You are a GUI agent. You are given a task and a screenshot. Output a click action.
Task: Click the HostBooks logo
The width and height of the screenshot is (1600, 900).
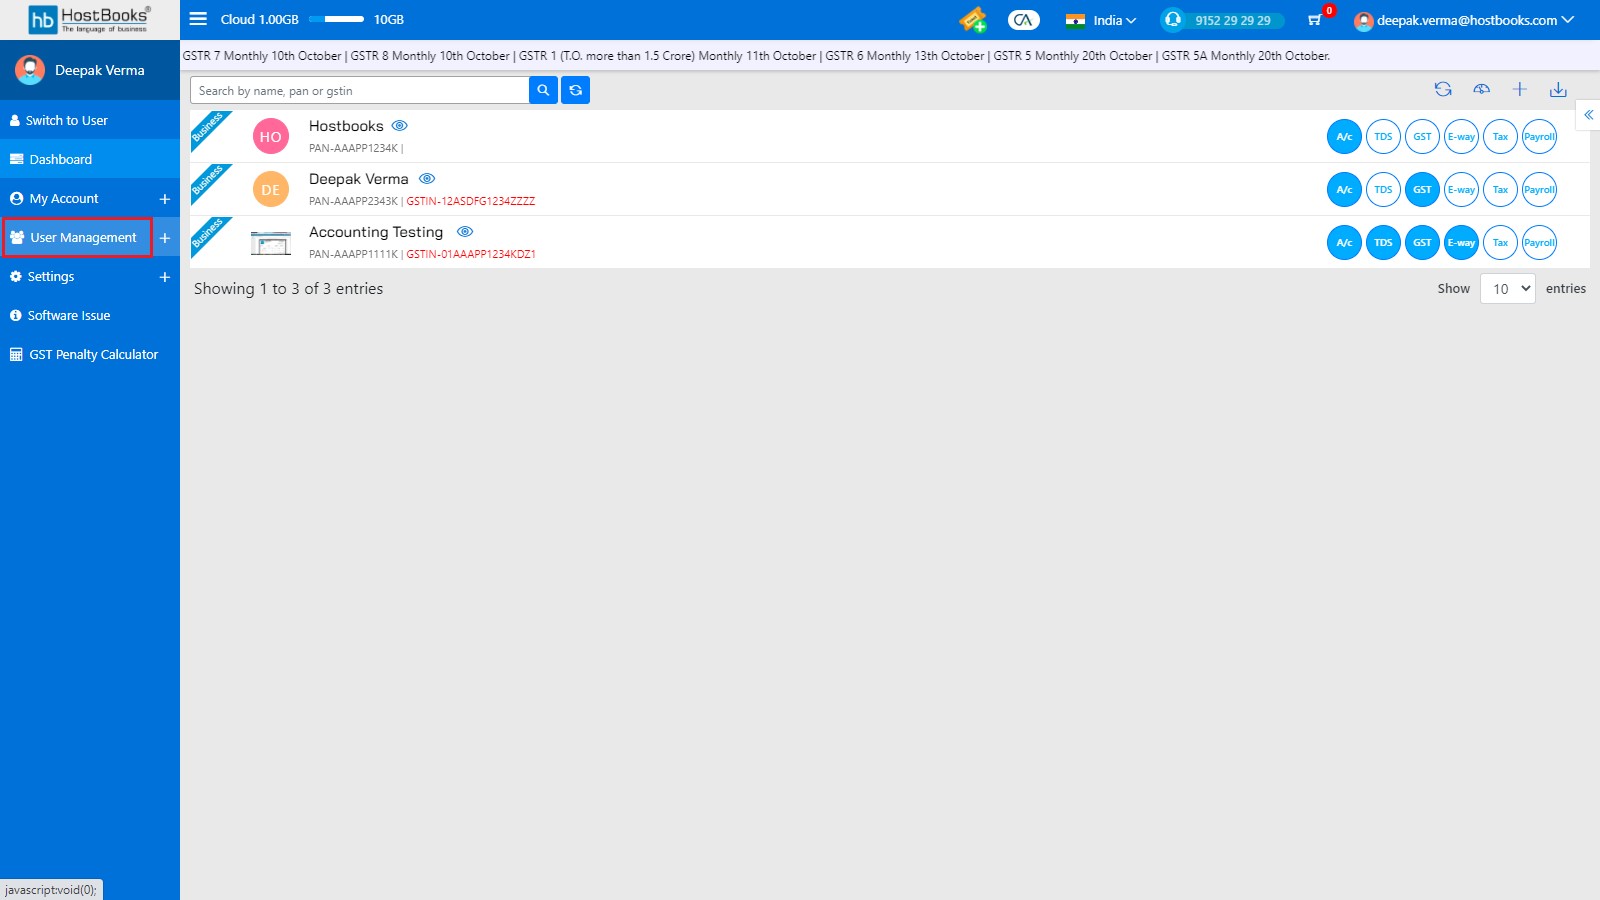tap(89, 19)
